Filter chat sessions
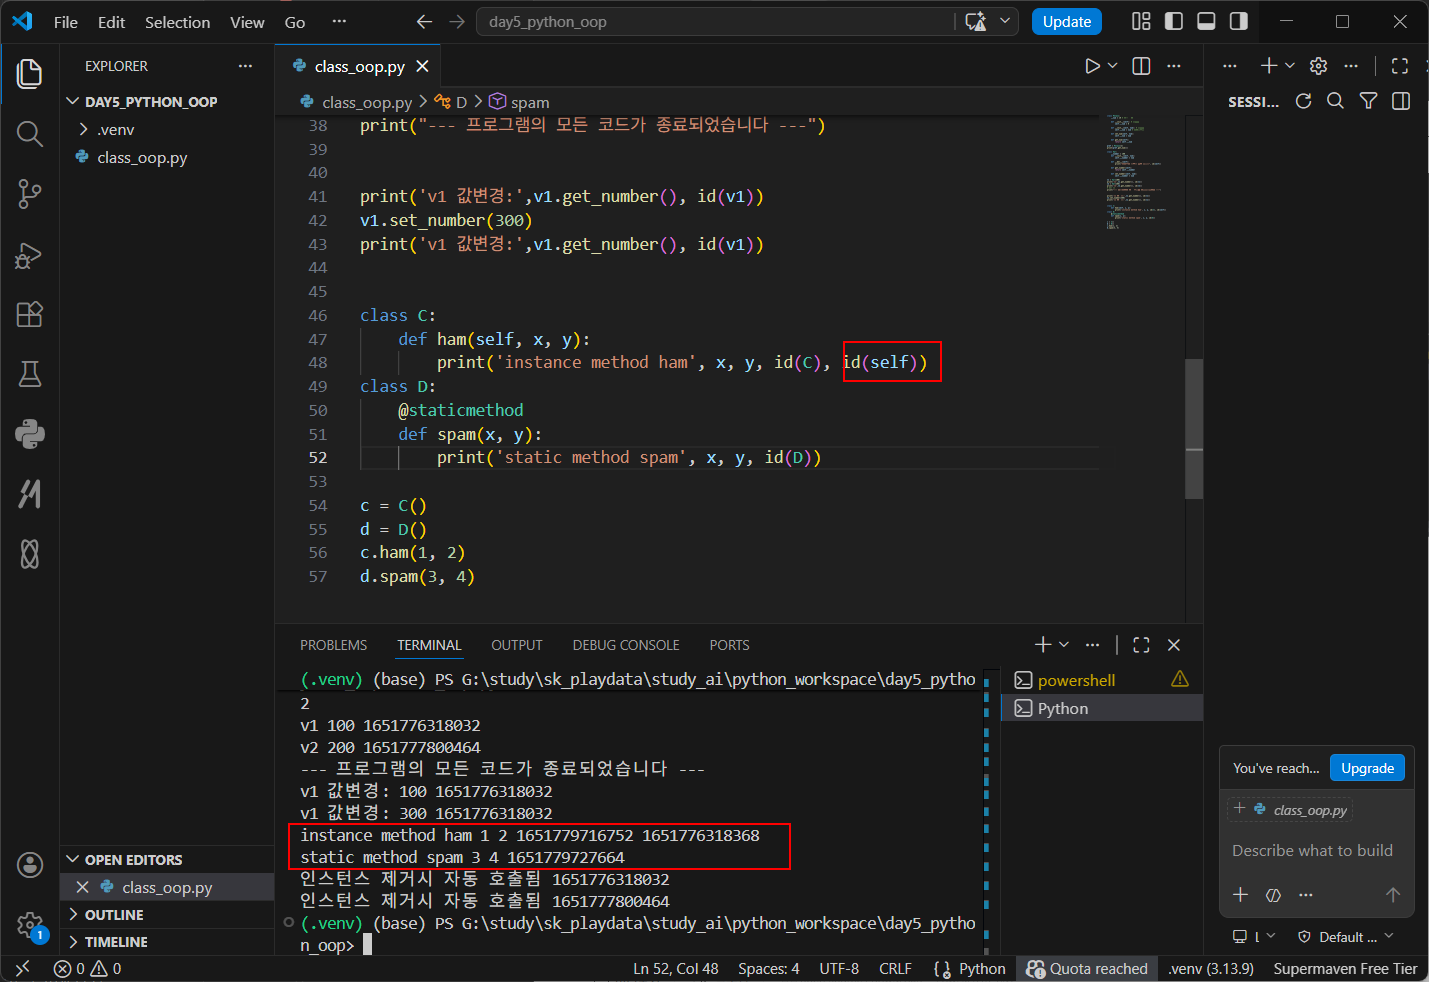1429x982 pixels. 1369,101
